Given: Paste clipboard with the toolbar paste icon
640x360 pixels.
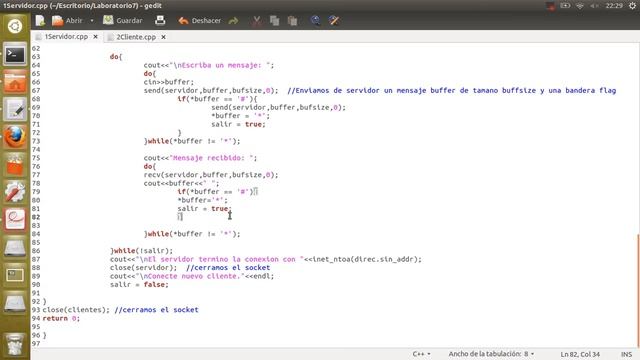Looking at the screenshot, I should point(292,20).
